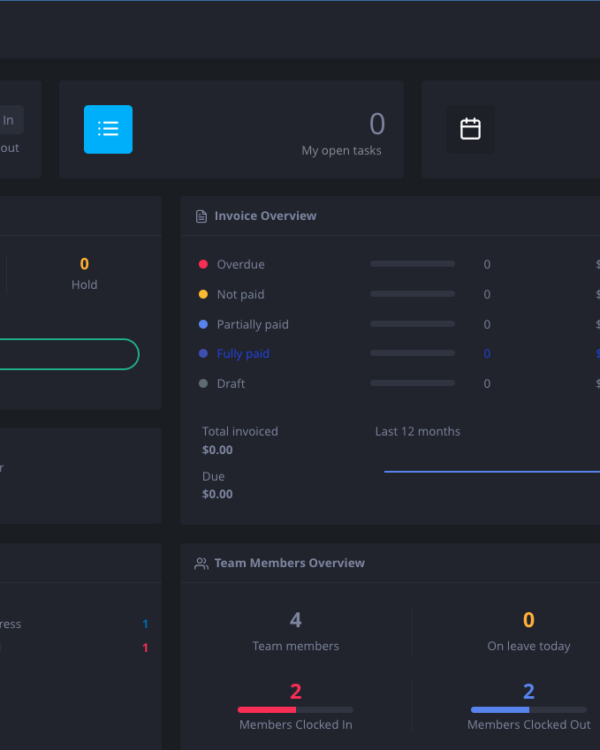Screen dimensions: 600x750
Task: Click the yellow Not paid status dot
Action: [x=203, y=294]
